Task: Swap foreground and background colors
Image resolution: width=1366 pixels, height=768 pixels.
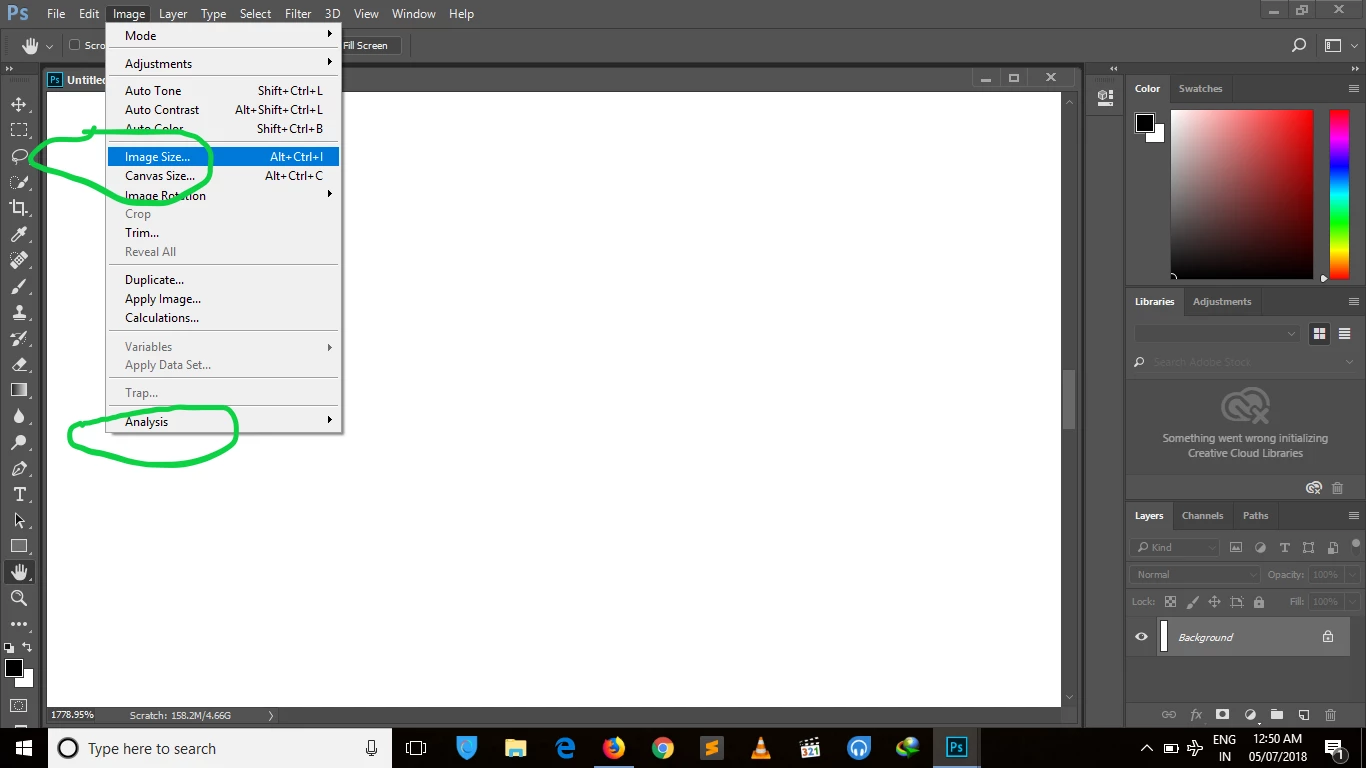Action: [27, 648]
